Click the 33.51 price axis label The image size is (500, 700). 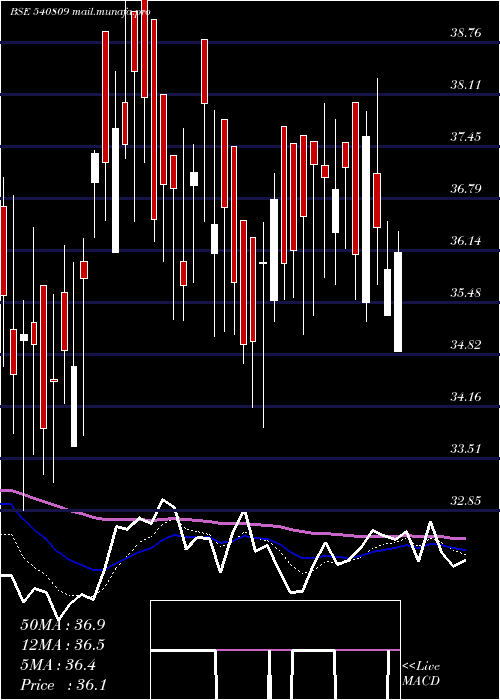(466, 449)
